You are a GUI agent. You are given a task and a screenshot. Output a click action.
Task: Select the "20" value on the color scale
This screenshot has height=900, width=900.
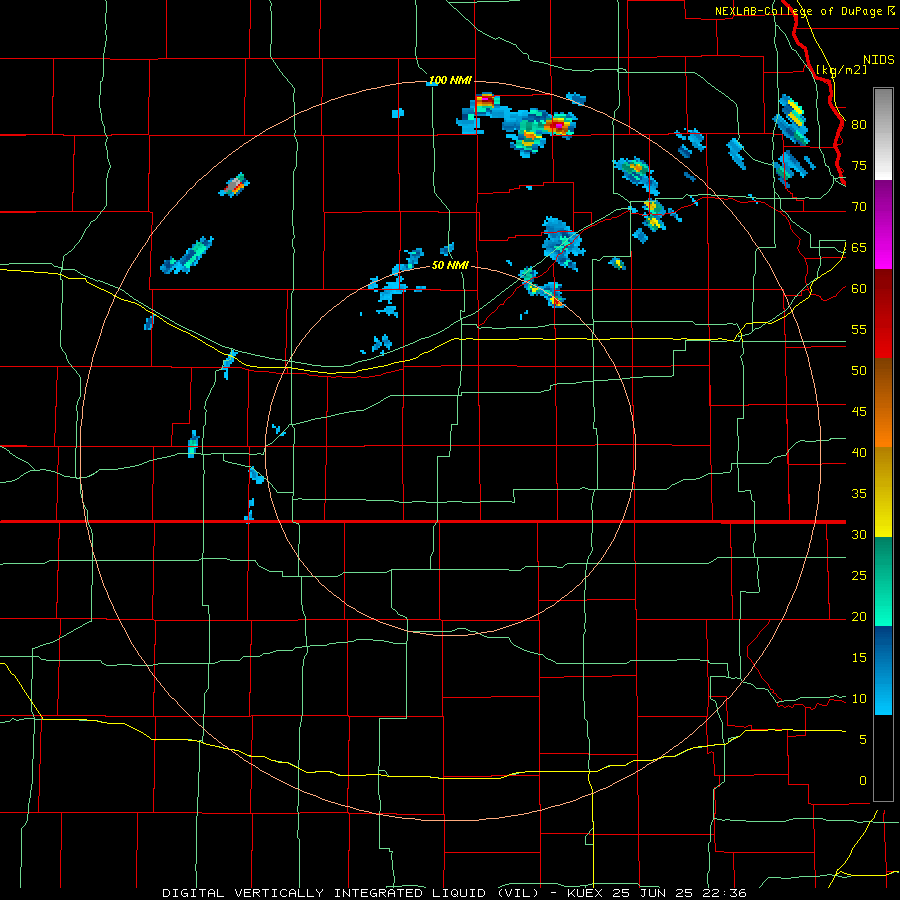[859, 616]
